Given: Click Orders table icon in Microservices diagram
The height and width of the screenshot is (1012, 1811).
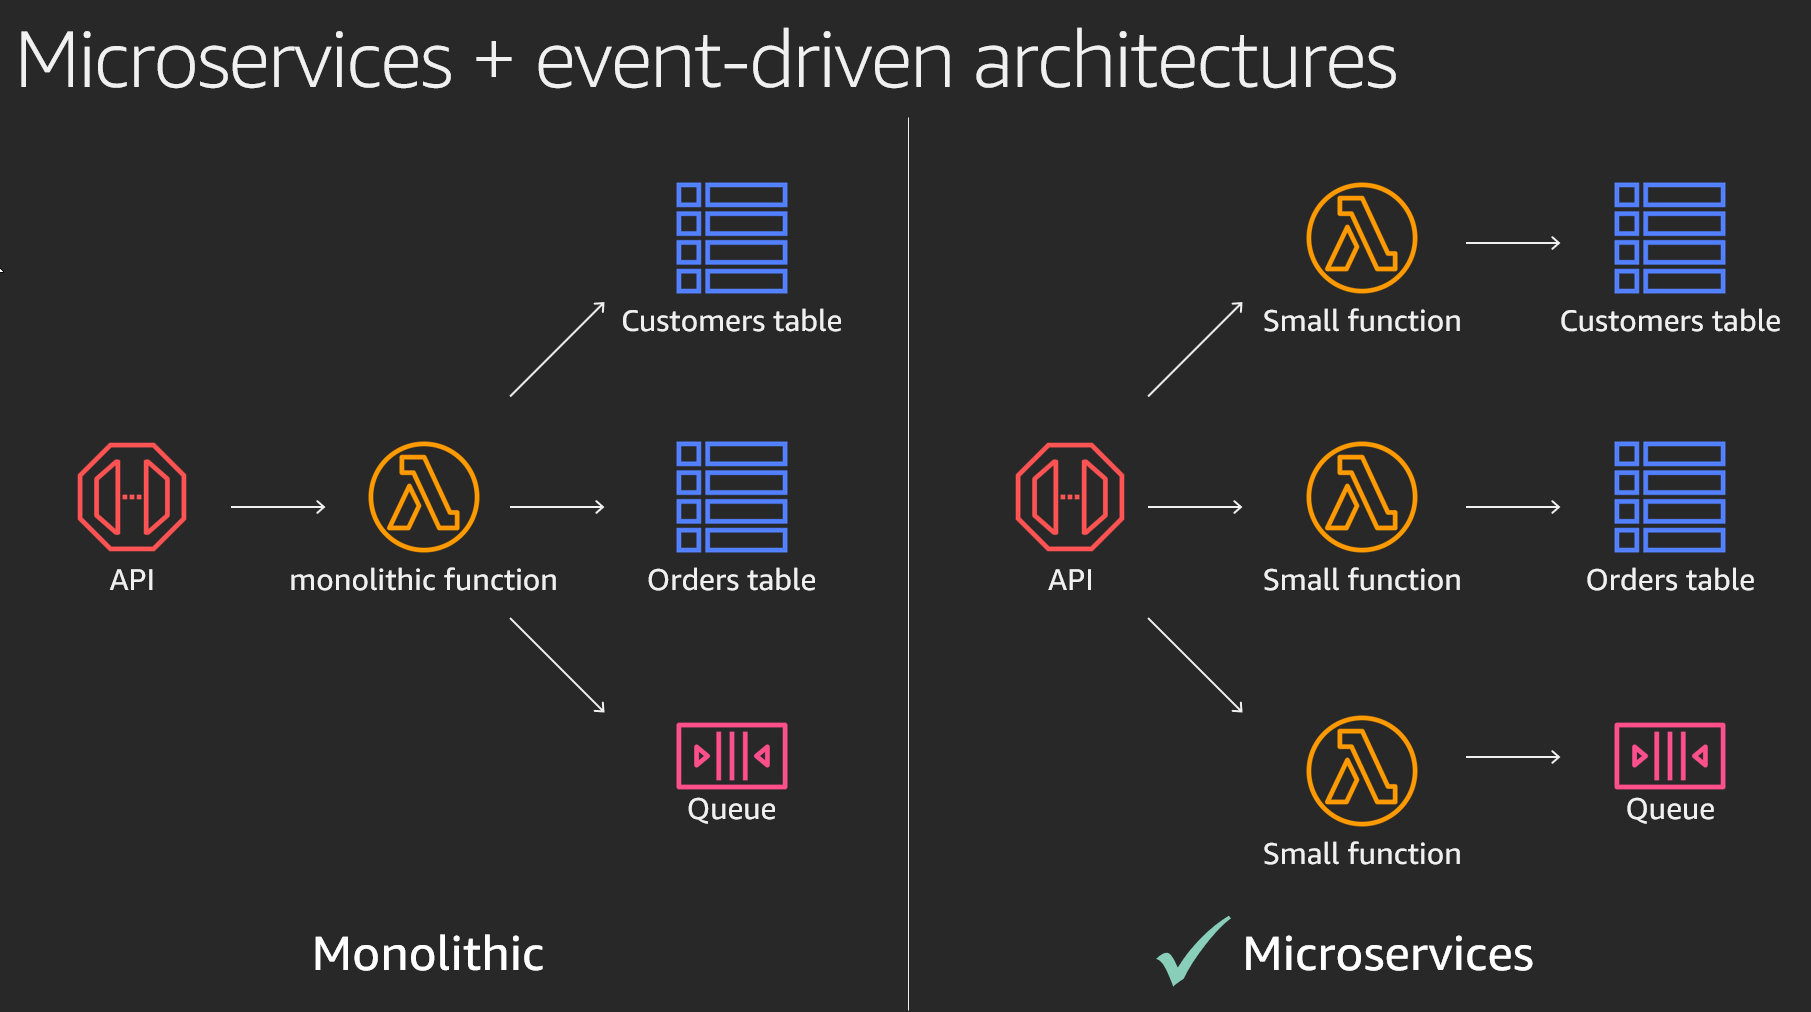Looking at the screenshot, I should click(x=1670, y=497).
